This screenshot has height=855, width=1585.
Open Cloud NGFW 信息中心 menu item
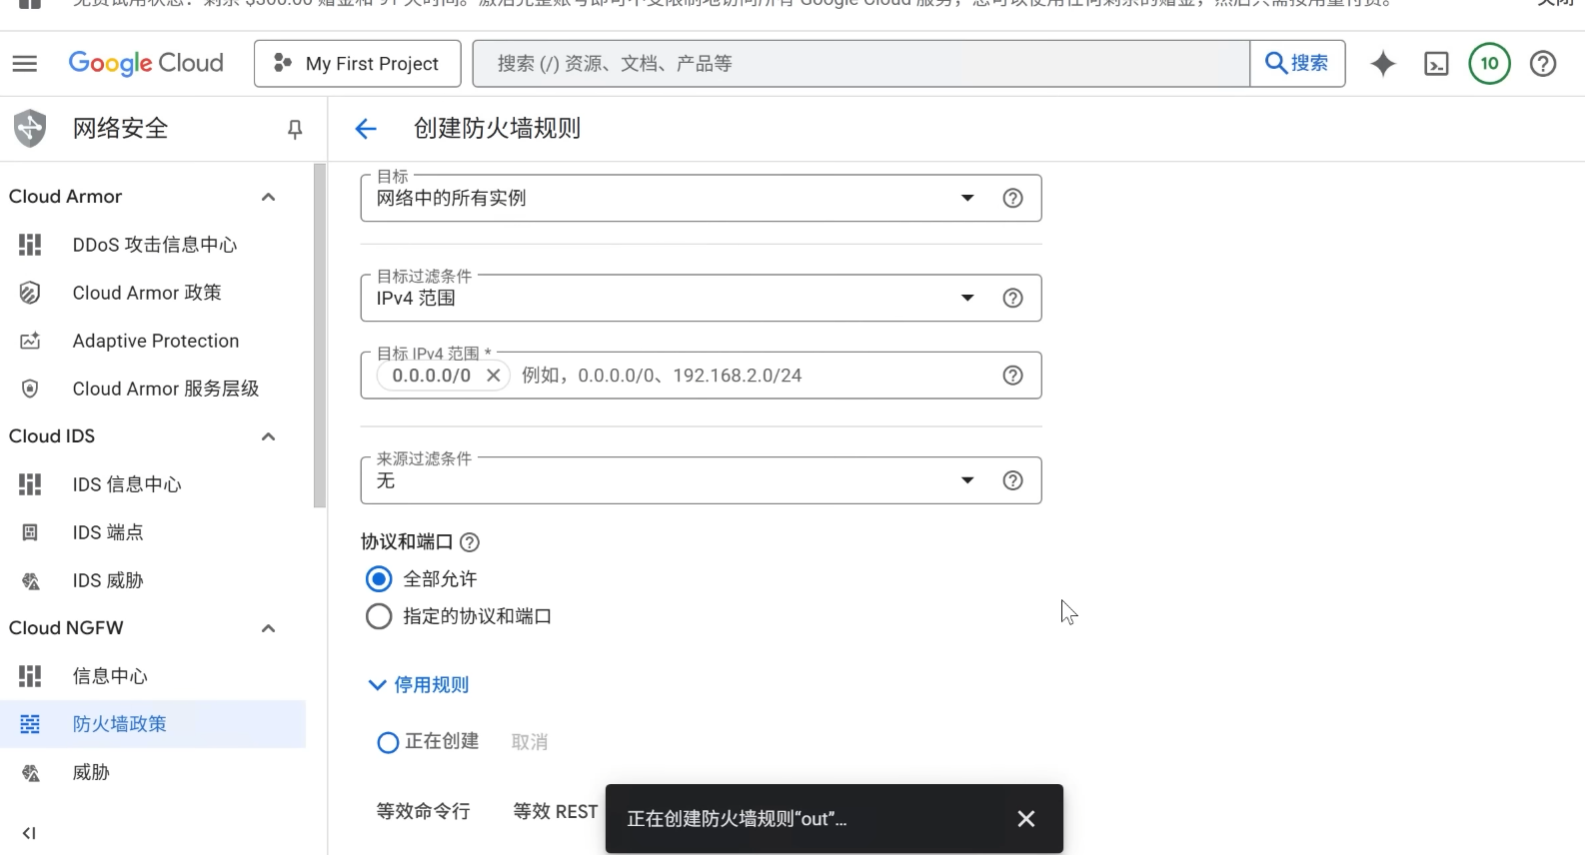coord(153,677)
